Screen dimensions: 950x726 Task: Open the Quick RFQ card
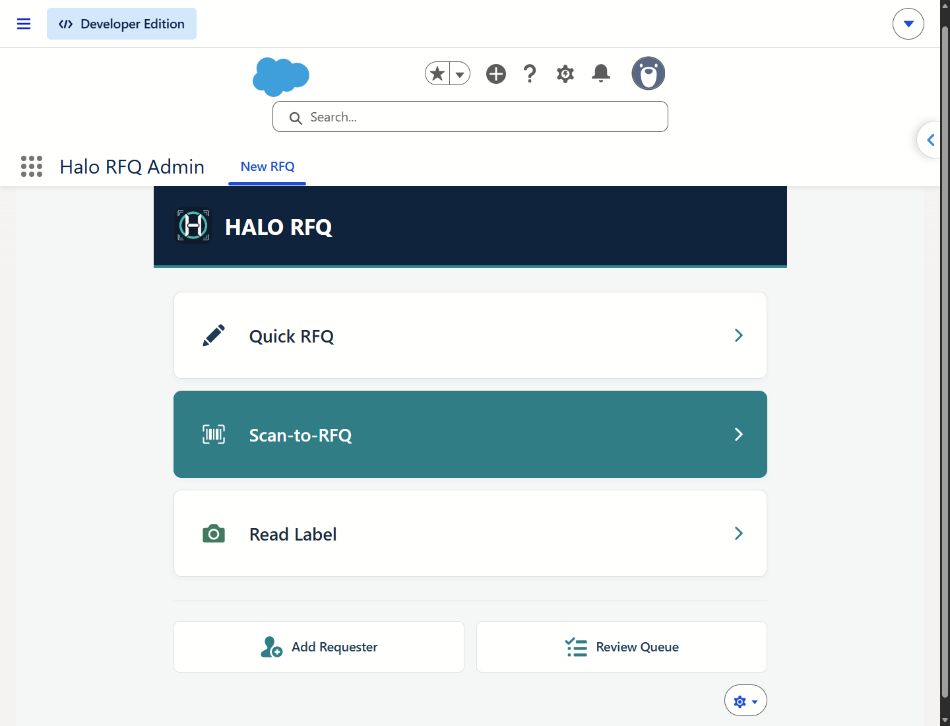pos(470,336)
